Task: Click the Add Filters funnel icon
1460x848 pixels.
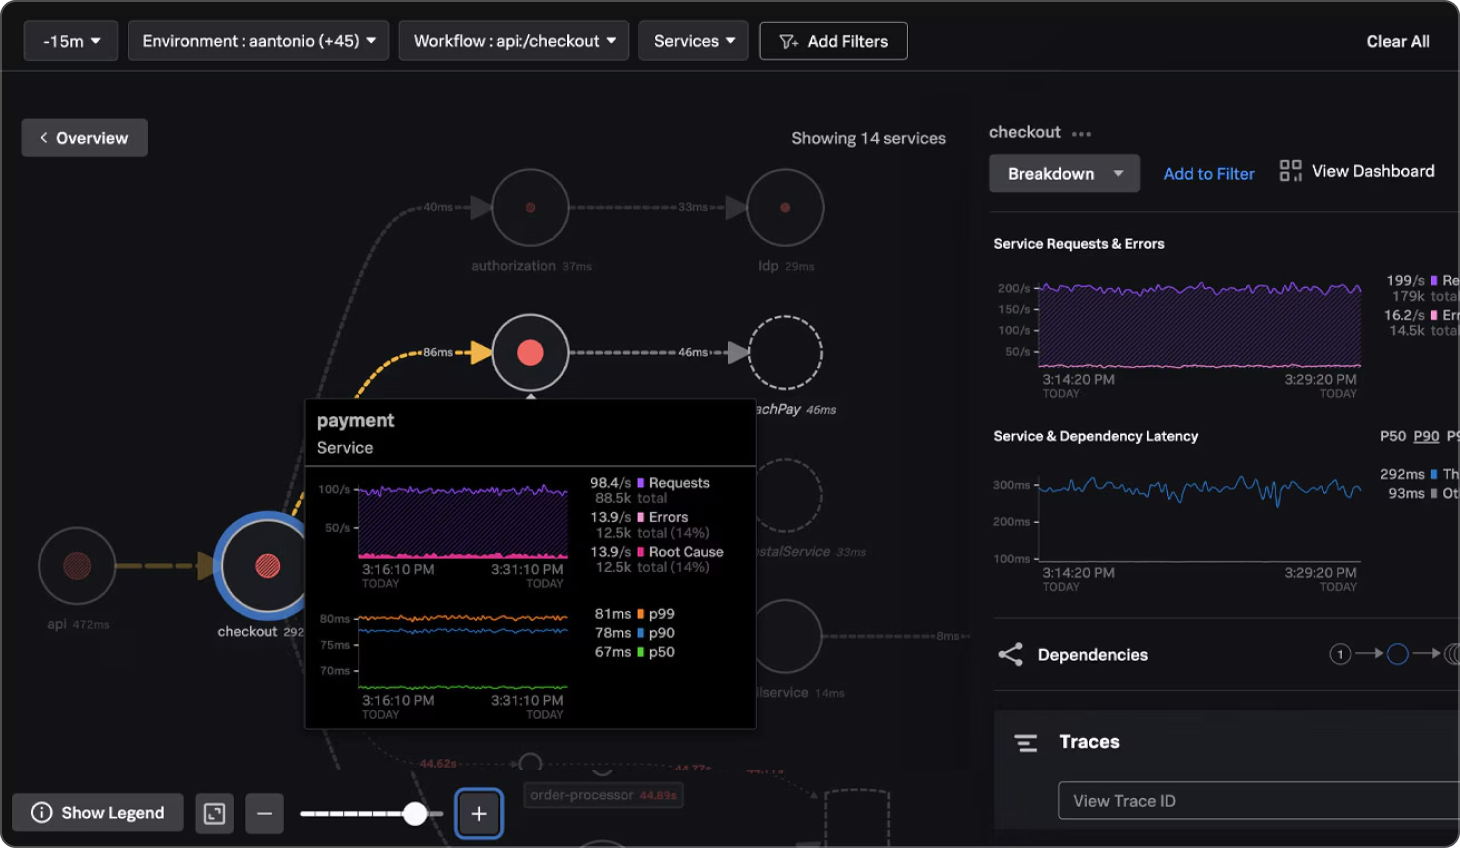Action: [788, 42]
